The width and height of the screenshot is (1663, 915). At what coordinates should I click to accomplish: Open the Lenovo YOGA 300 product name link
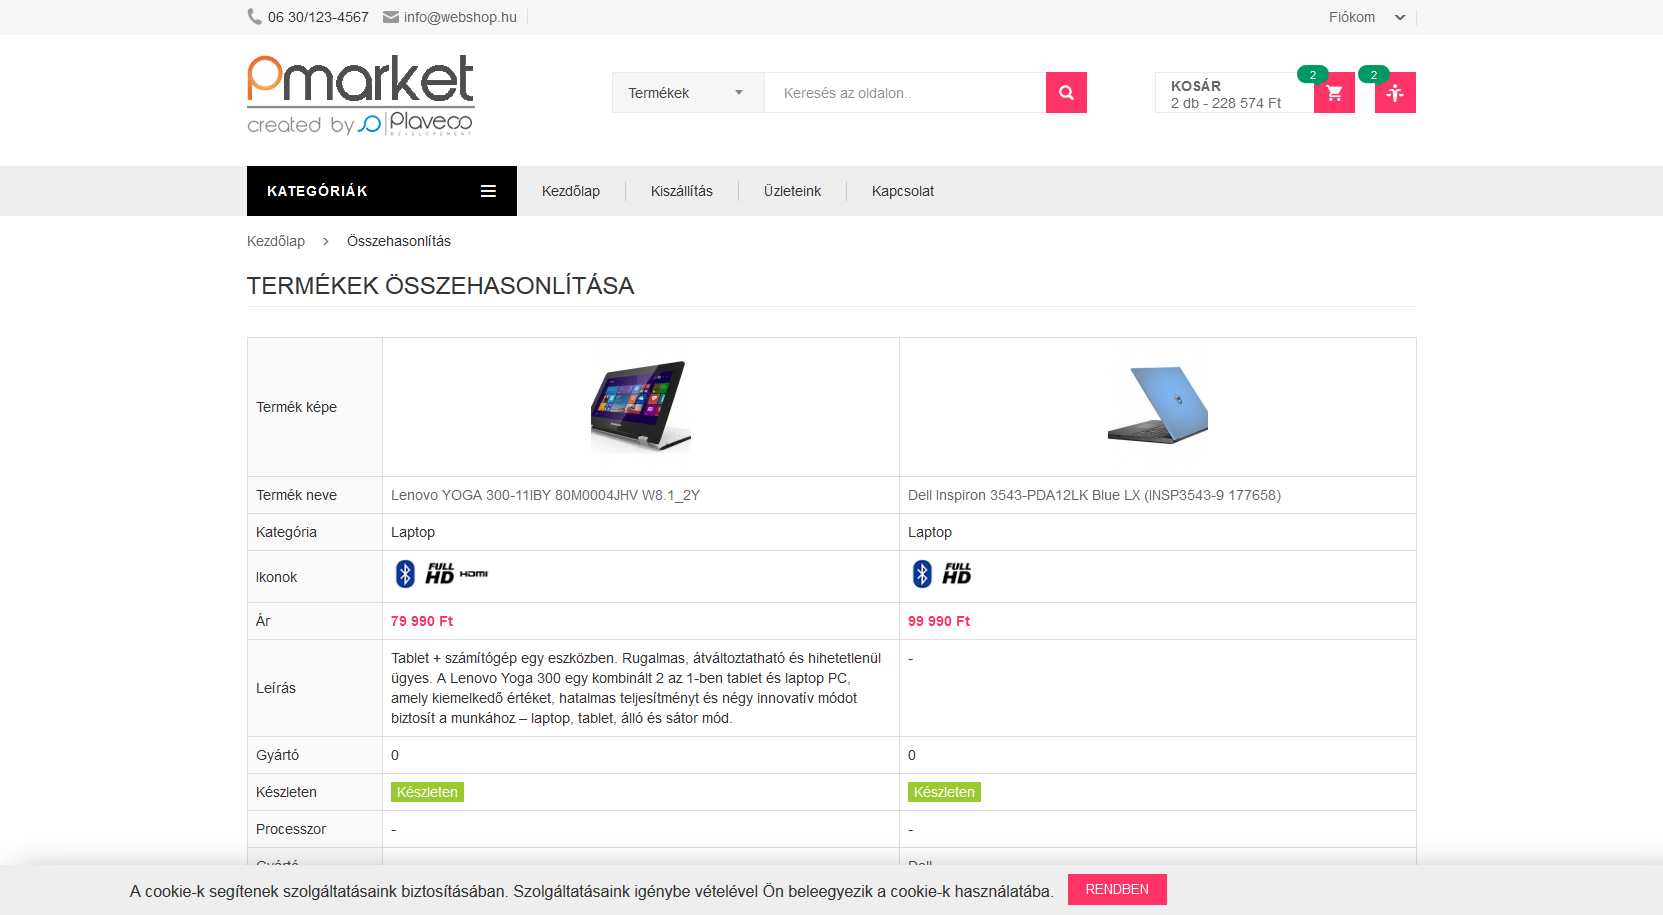click(x=545, y=495)
